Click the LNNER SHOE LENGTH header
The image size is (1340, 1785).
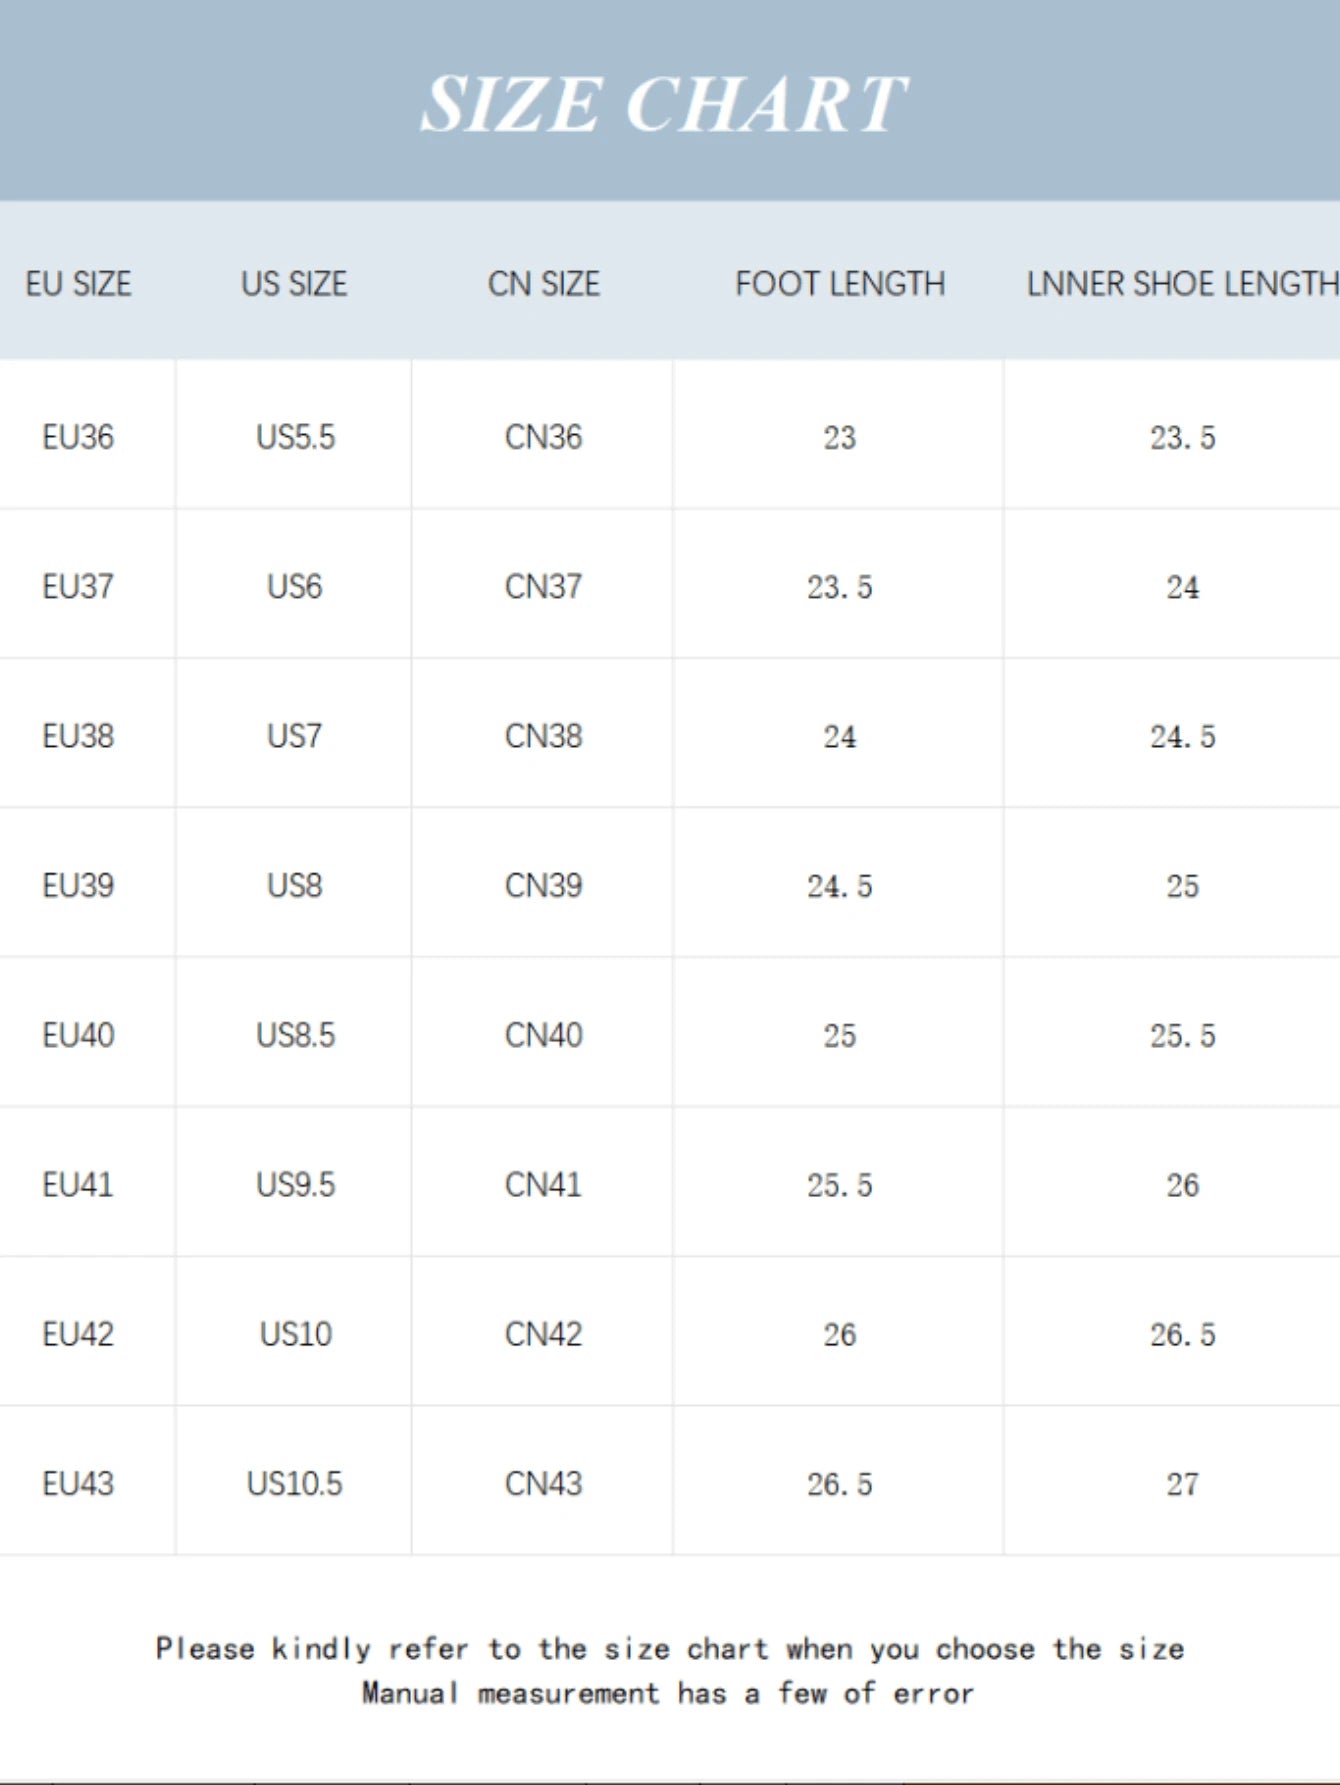click(1183, 284)
